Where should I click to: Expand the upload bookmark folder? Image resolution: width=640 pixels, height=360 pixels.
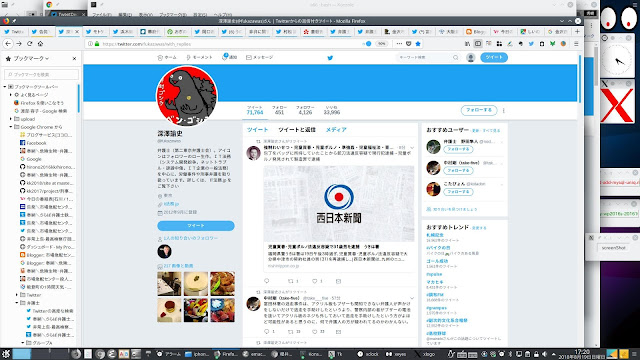(x=11, y=119)
